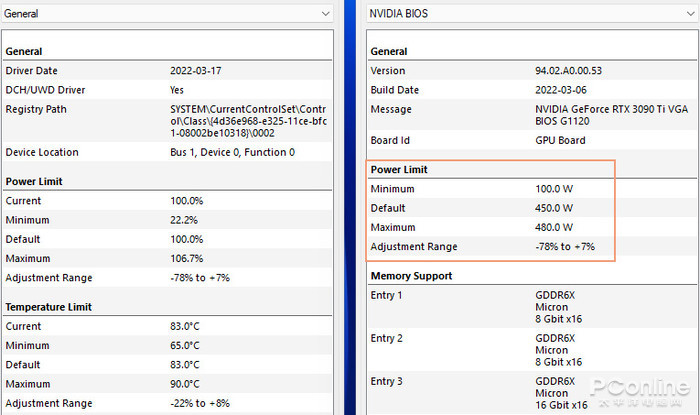The height and width of the screenshot is (415, 700).
Task: Select the Board Id row
Action: (x=532, y=140)
